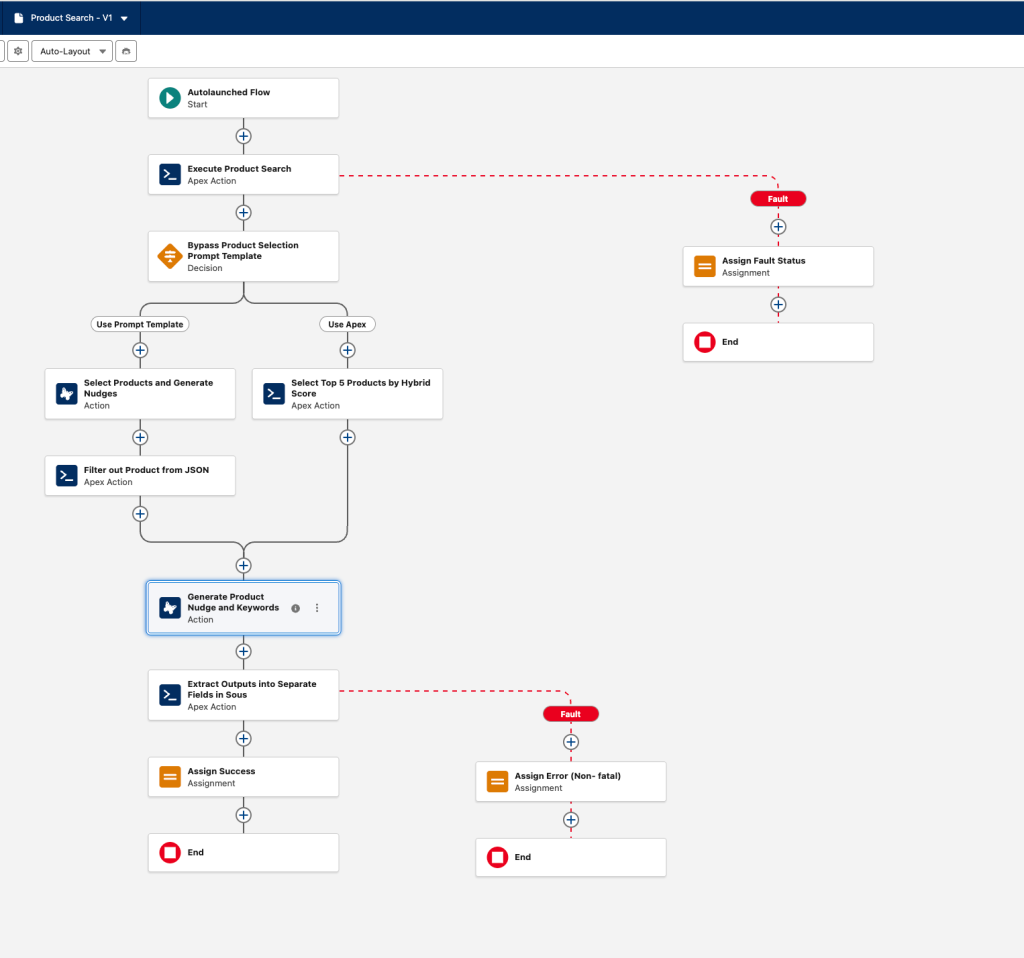Click the settings gear icon in toolbar
Screen dimensions: 1024x958
(18, 51)
